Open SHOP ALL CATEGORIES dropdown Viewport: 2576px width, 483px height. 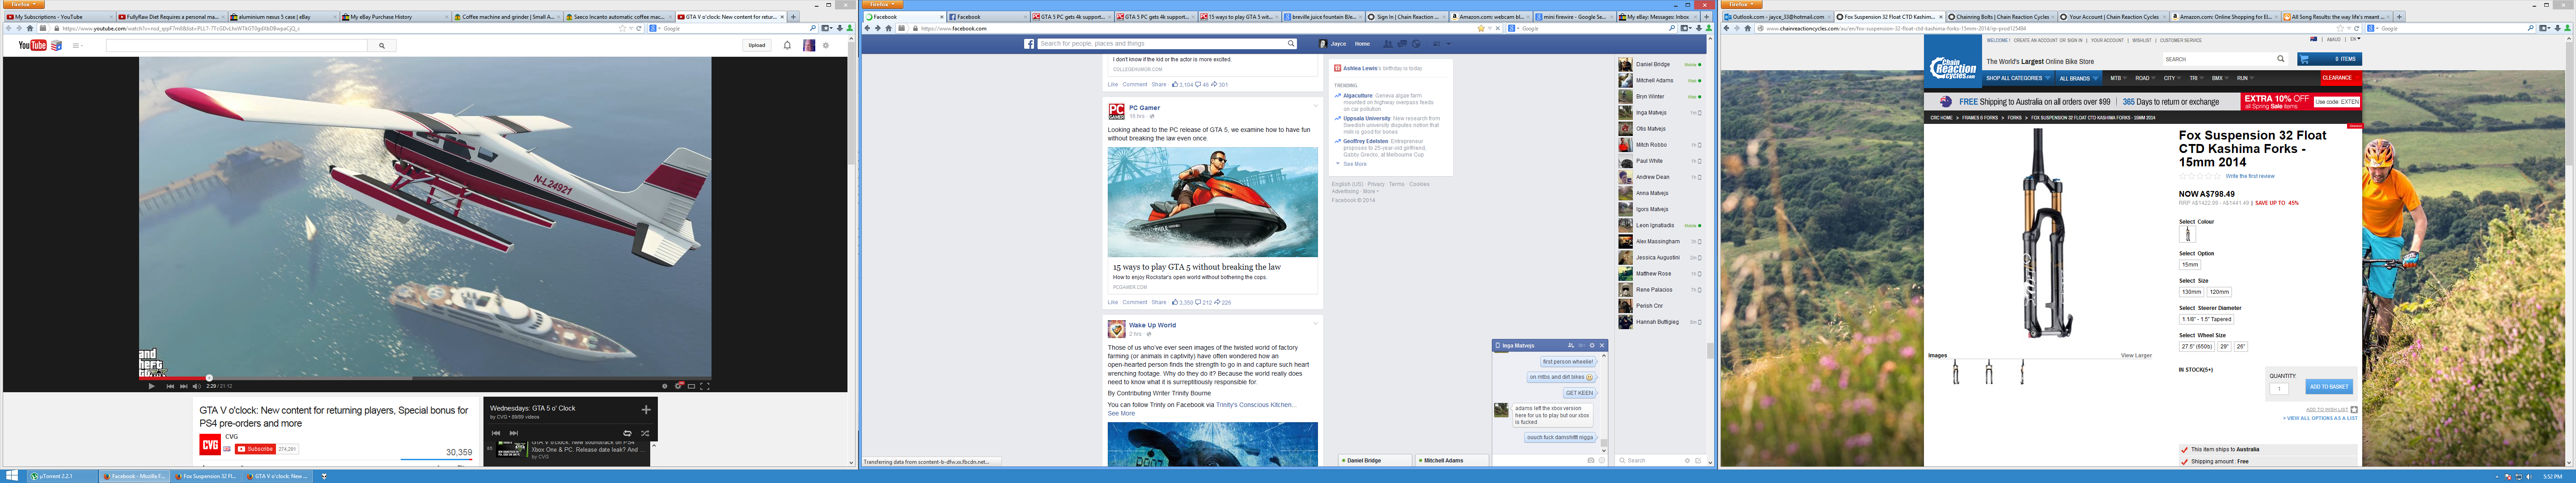click(2018, 78)
